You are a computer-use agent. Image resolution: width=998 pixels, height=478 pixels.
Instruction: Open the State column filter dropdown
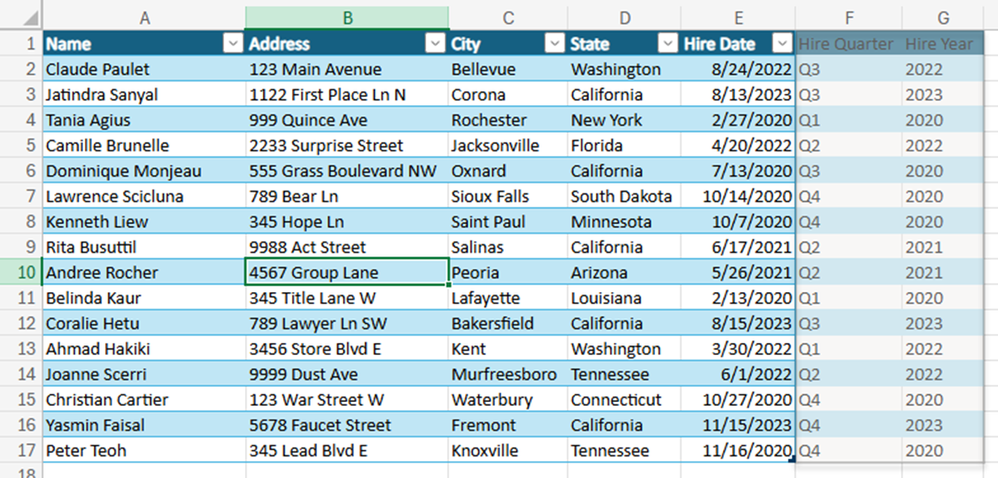tap(668, 43)
